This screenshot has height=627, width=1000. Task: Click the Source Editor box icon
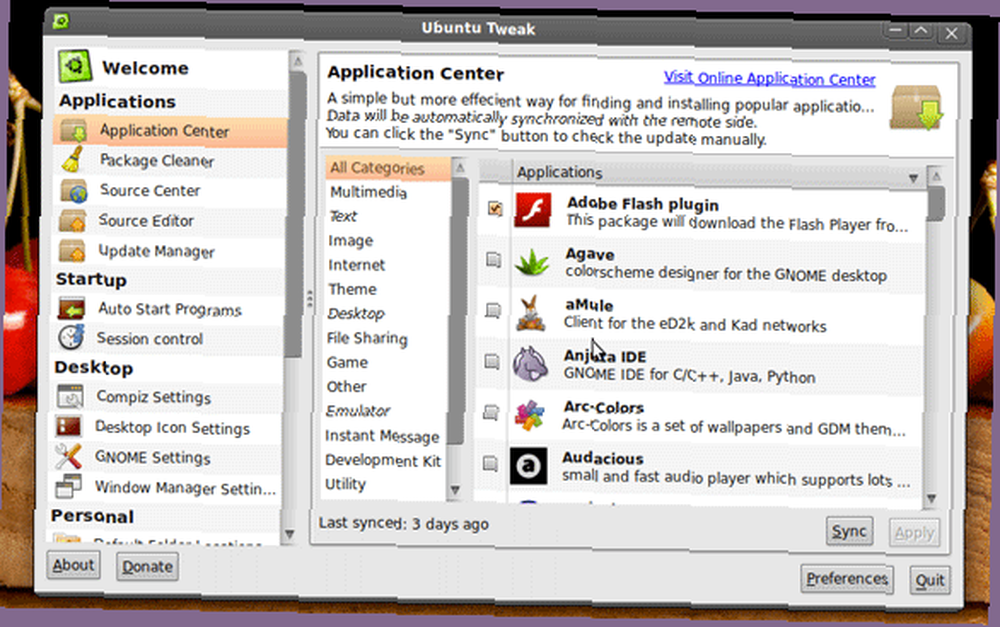72,220
